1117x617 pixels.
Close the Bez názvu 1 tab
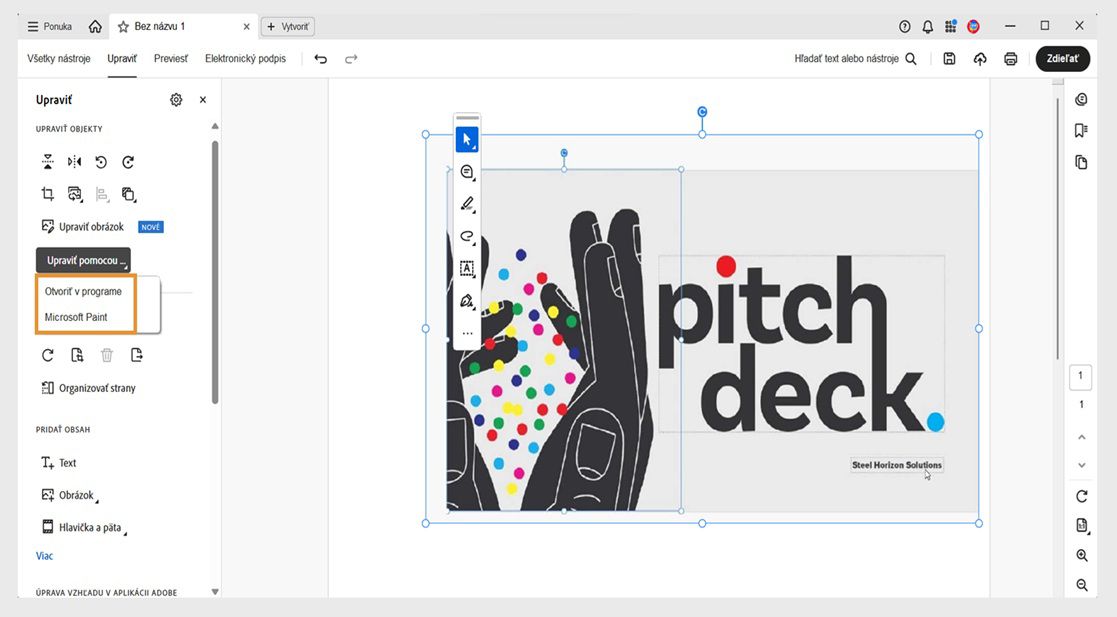246,26
